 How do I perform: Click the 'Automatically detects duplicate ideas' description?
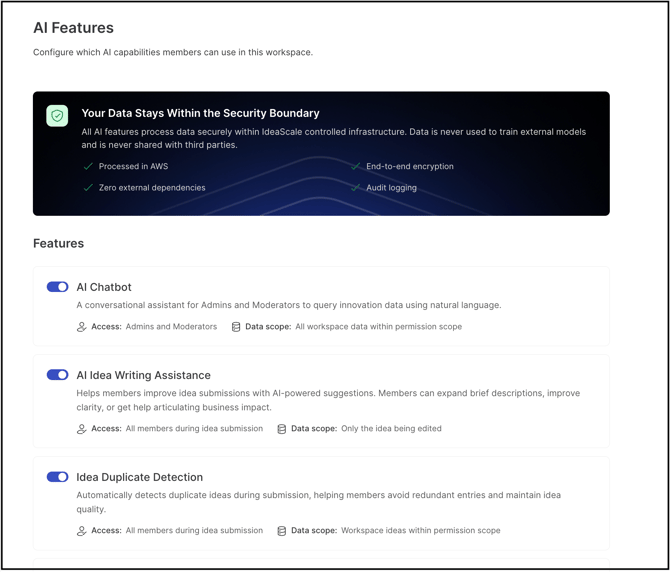tap(319, 502)
